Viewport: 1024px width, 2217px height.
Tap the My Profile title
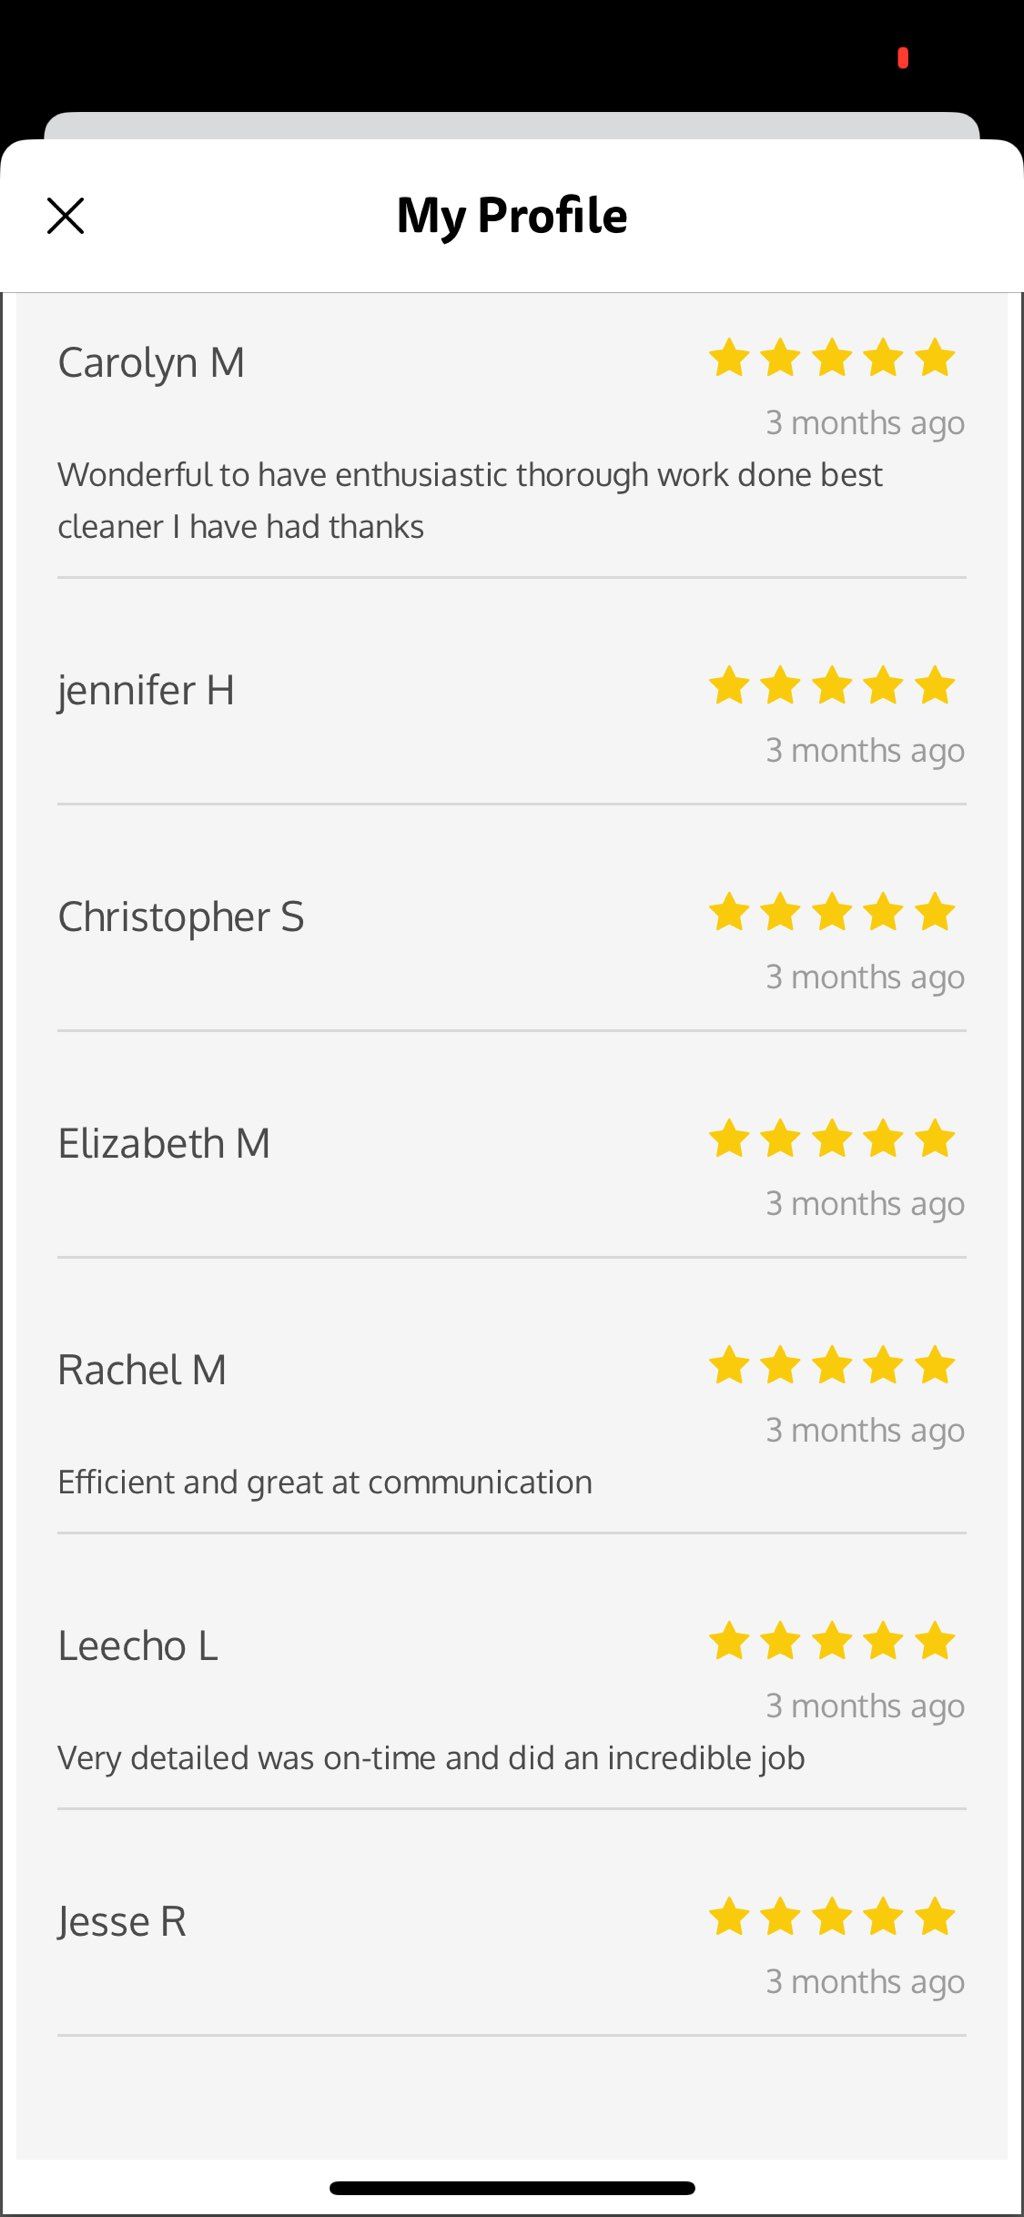512,216
